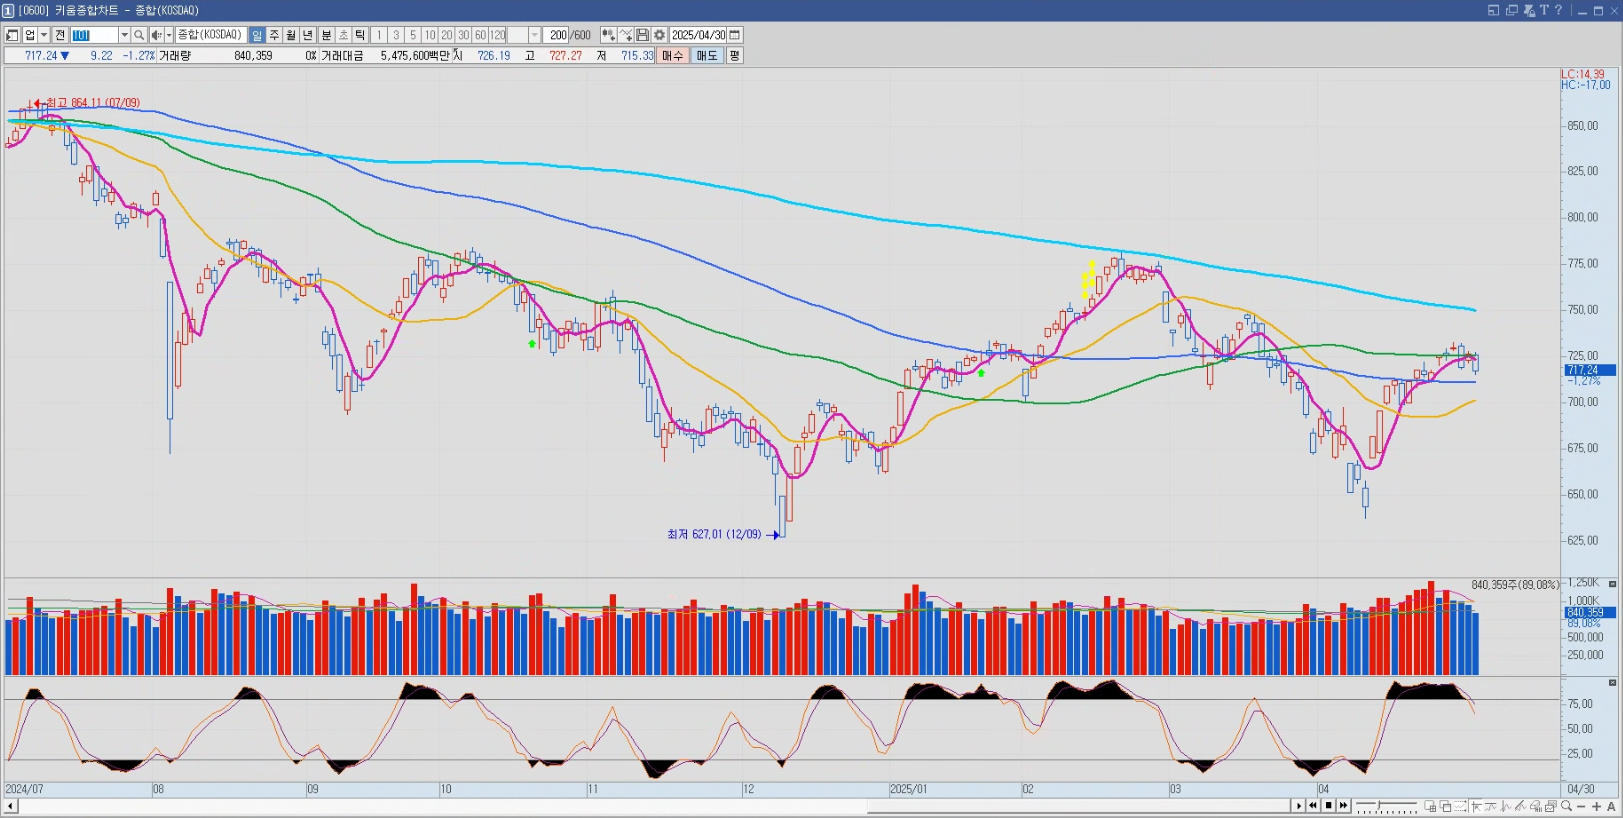1623x818 pixels.
Task: Click the rewind replay button
Action: [x=1313, y=806]
